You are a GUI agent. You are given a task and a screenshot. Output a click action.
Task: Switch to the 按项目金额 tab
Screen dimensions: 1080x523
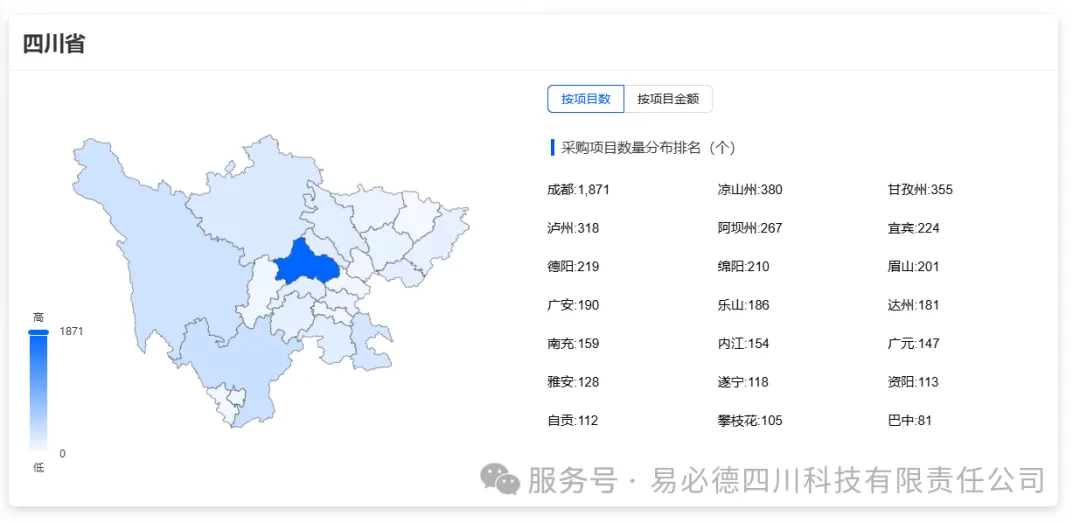pyautogui.click(x=668, y=99)
